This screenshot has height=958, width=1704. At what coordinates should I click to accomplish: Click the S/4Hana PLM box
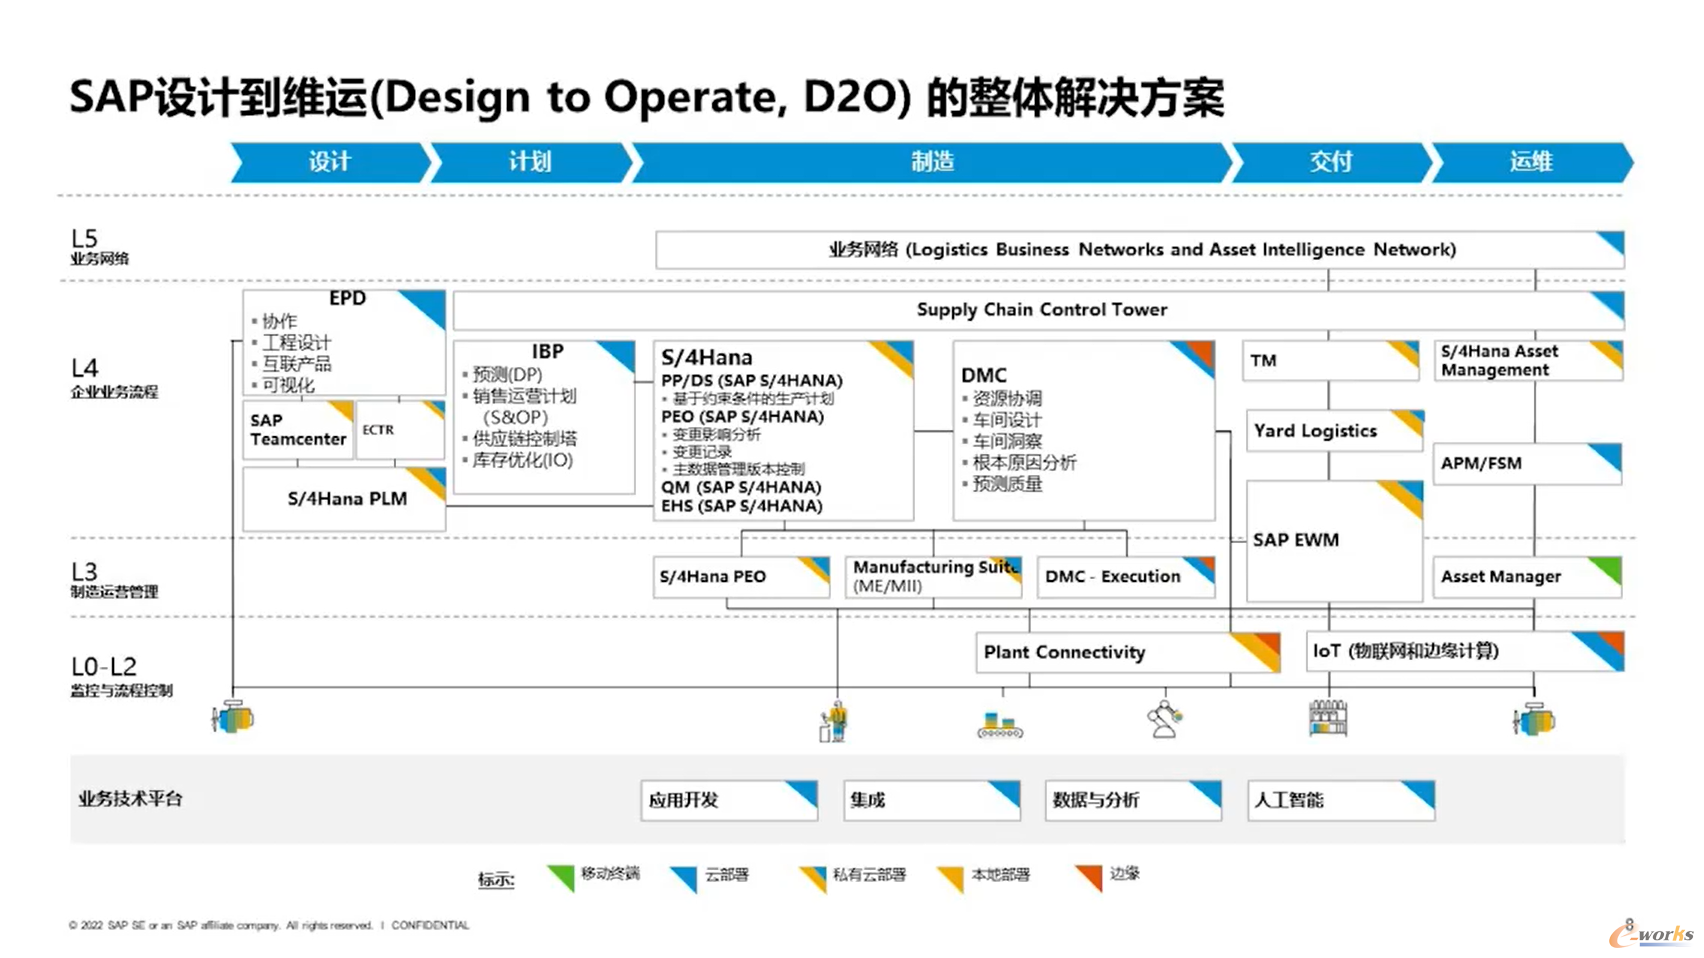coord(345,498)
